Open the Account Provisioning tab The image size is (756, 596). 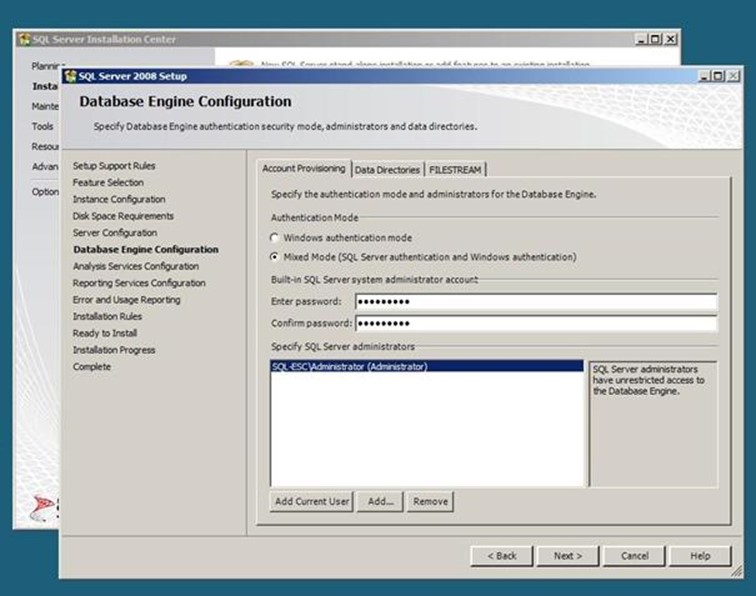(x=304, y=168)
